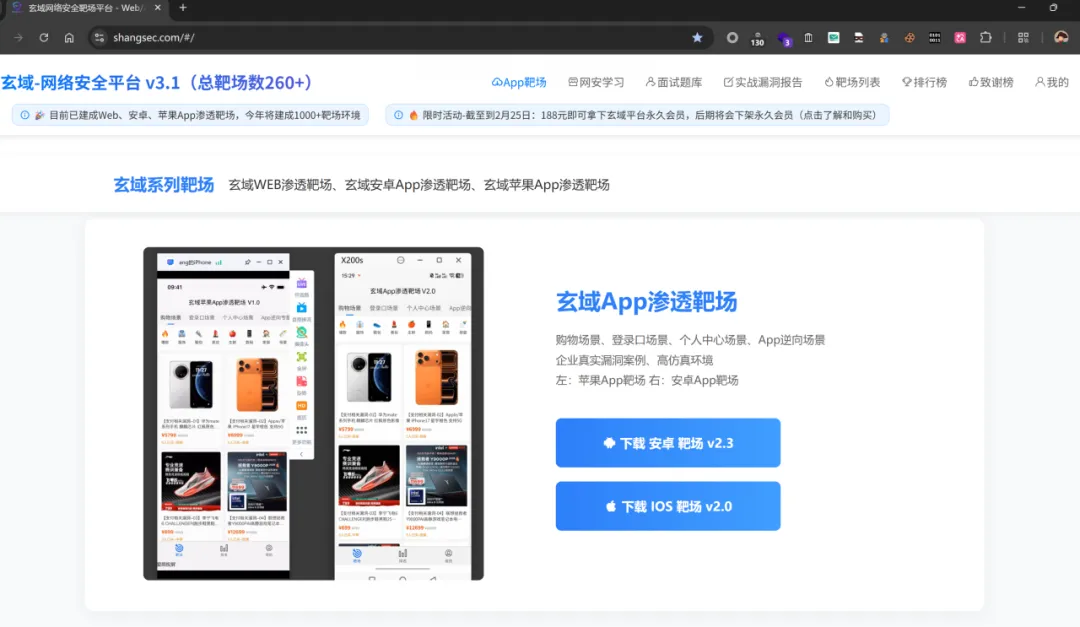Screen dimensions: 1080x627
Task: Go forward with the forward arrow
Action: pos(19,38)
